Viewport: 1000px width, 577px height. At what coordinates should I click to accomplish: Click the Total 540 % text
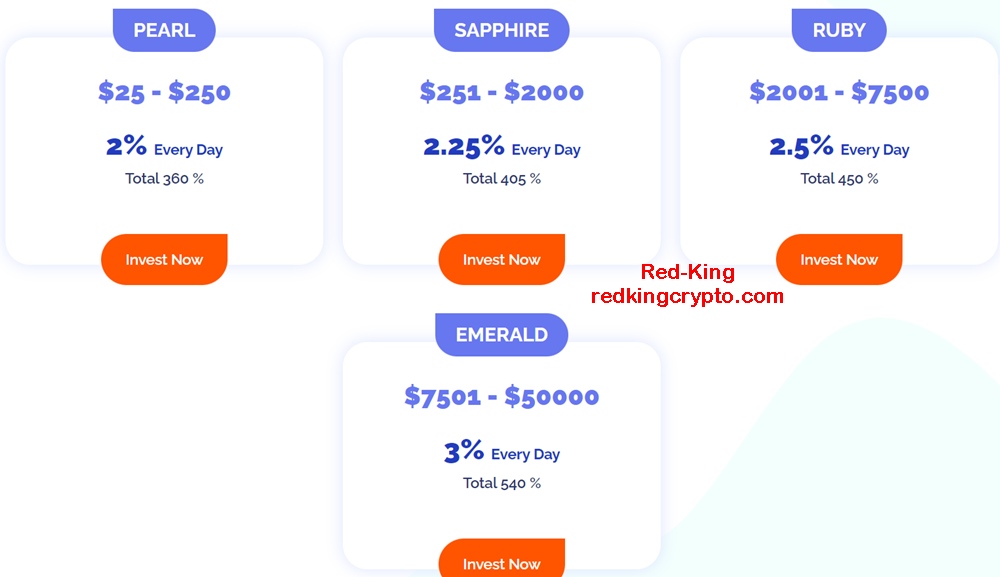coord(501,483)
